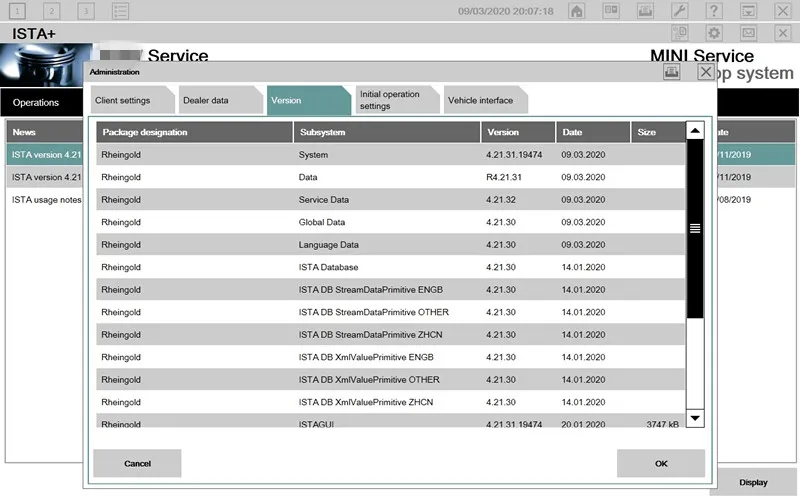
Task: Confirm with the OK button
Action: point(660,463)
